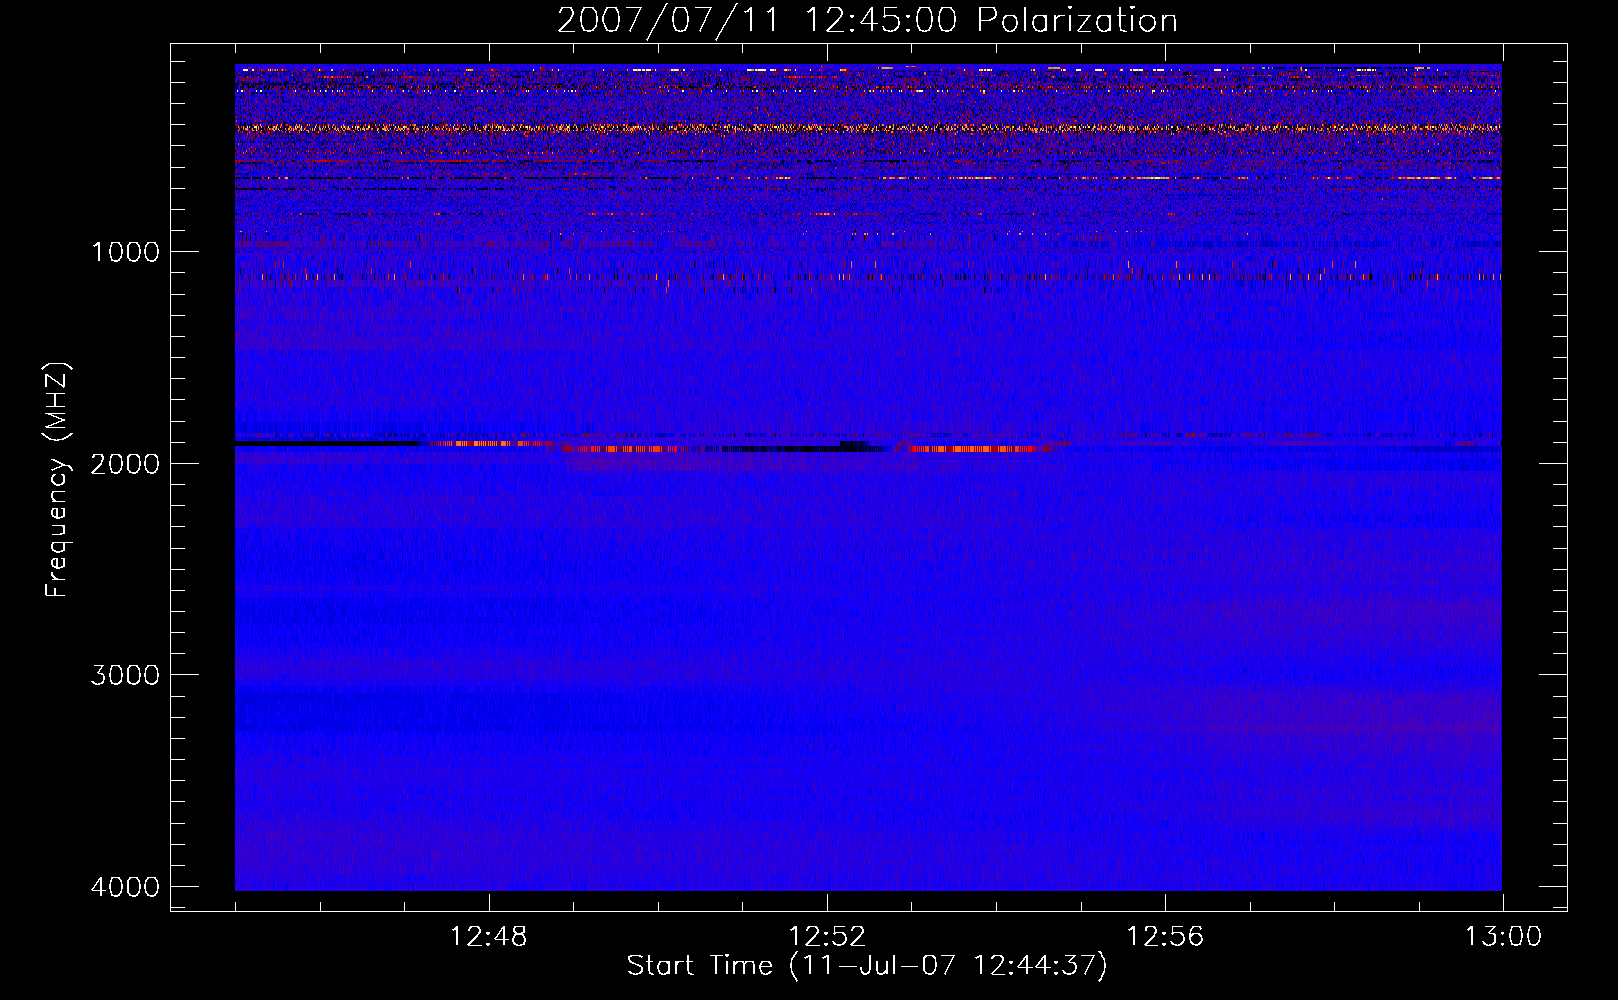Click the 4000 frequency tick label
Screen dimensions: 1618x1000
125,887
